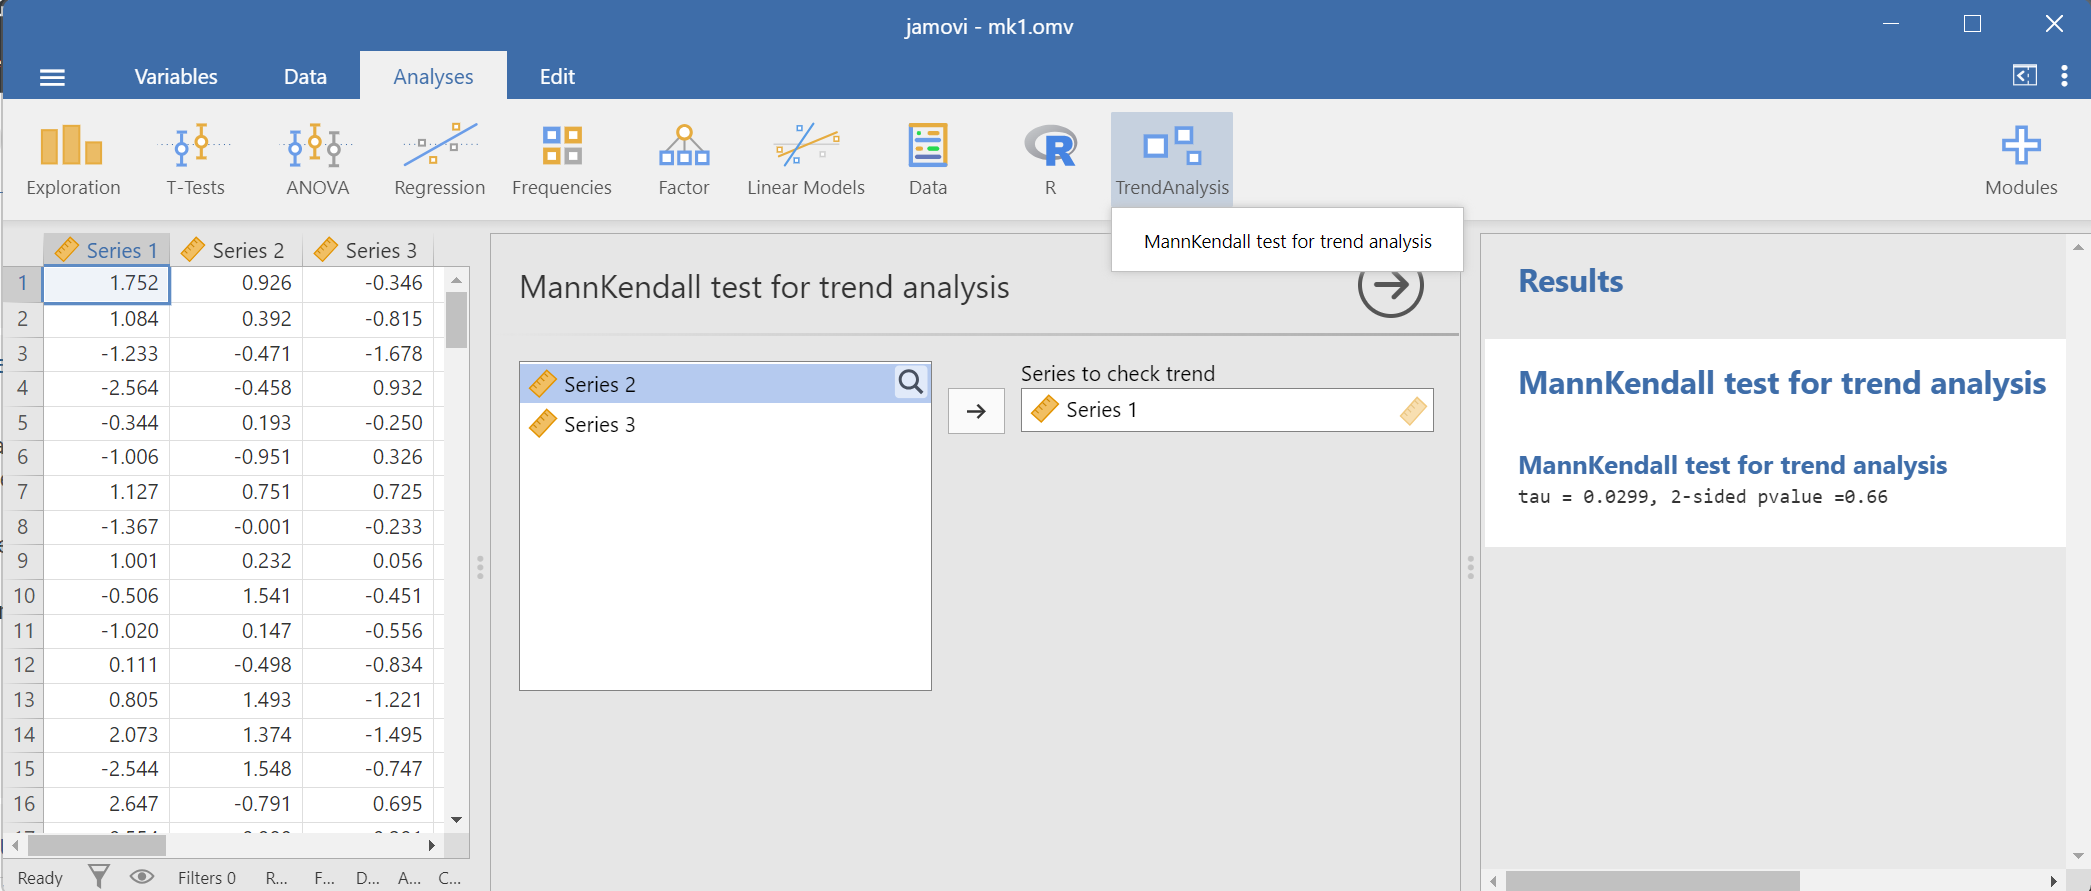Click the Series 3 column header

368,250
